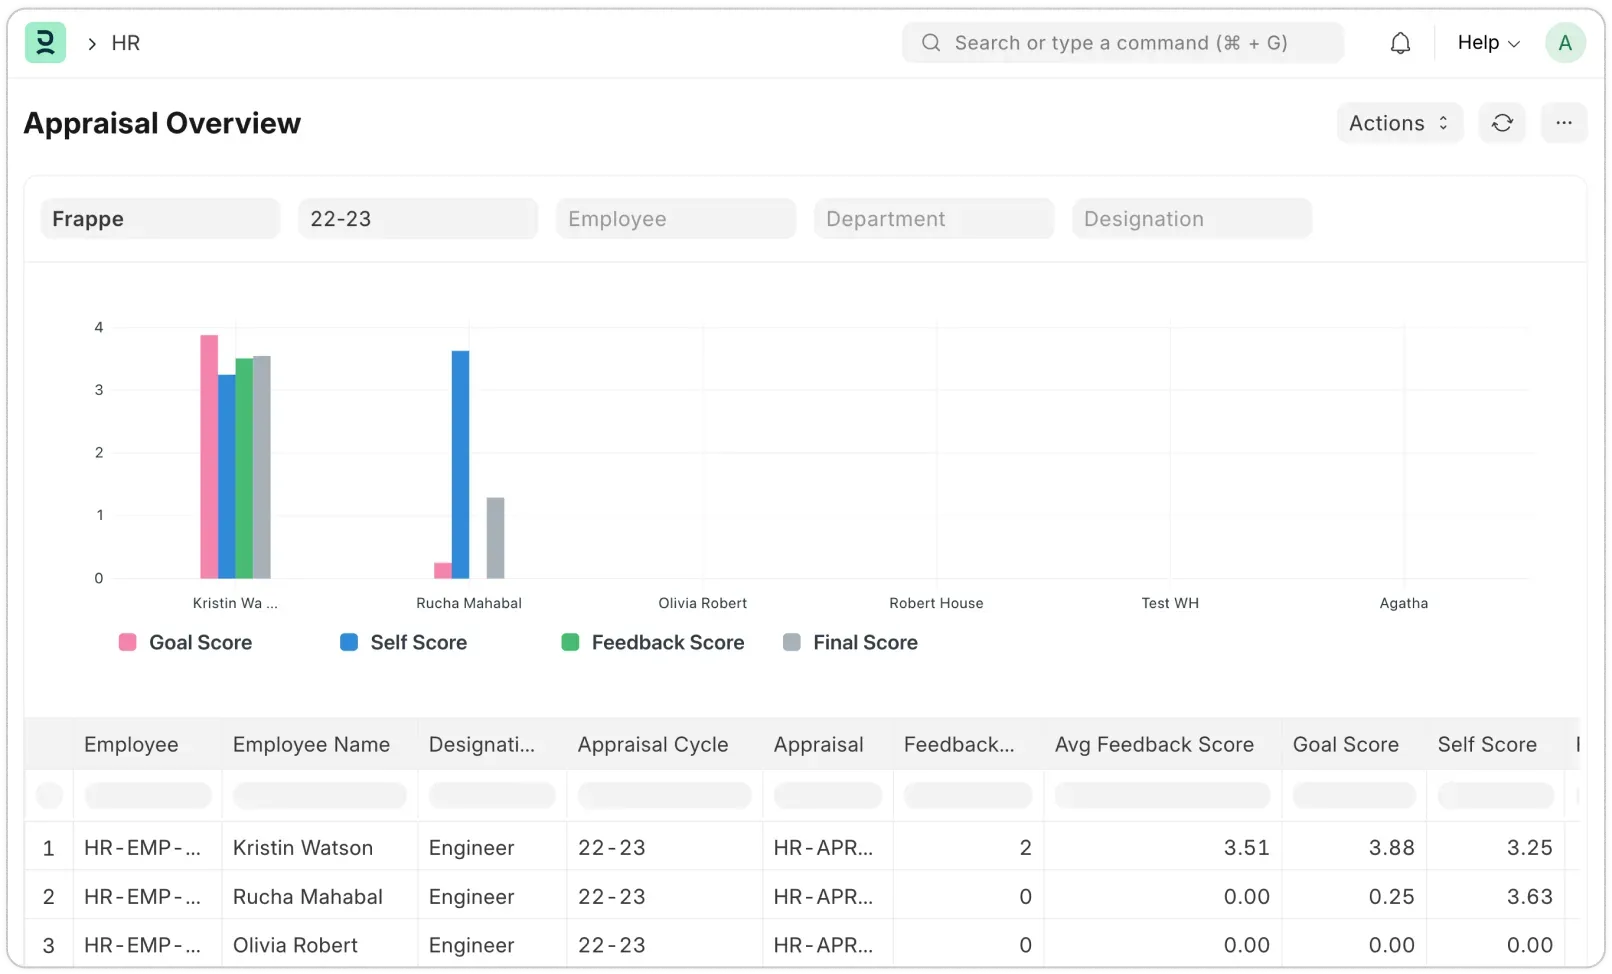Click the Frappe logo icon
Image resolution: width=1612 pixels, height=974 pixels.
(45, 43)
